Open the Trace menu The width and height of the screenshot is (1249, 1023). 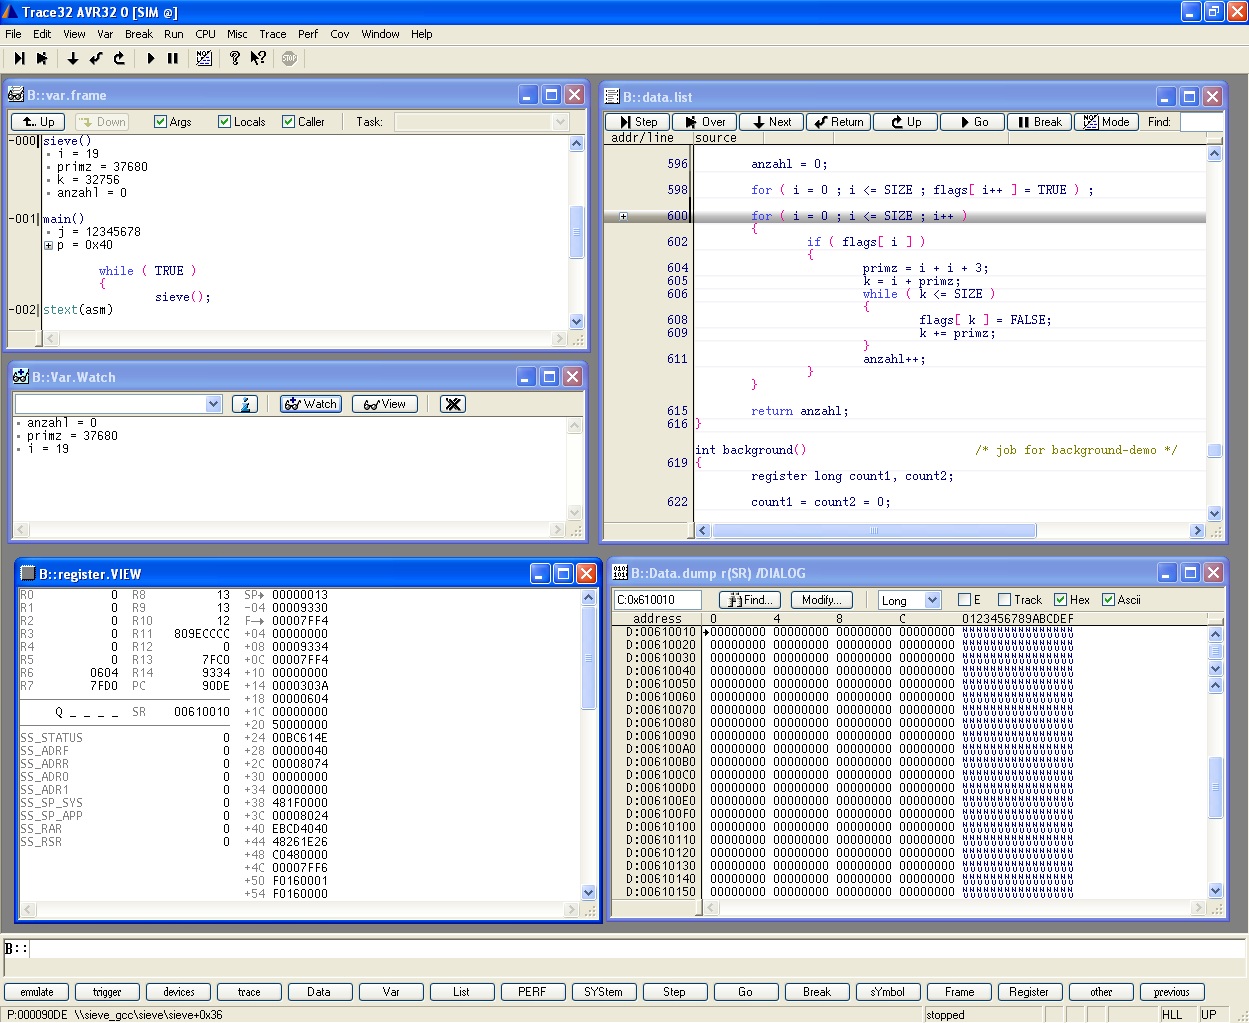(x=272, y=34)
